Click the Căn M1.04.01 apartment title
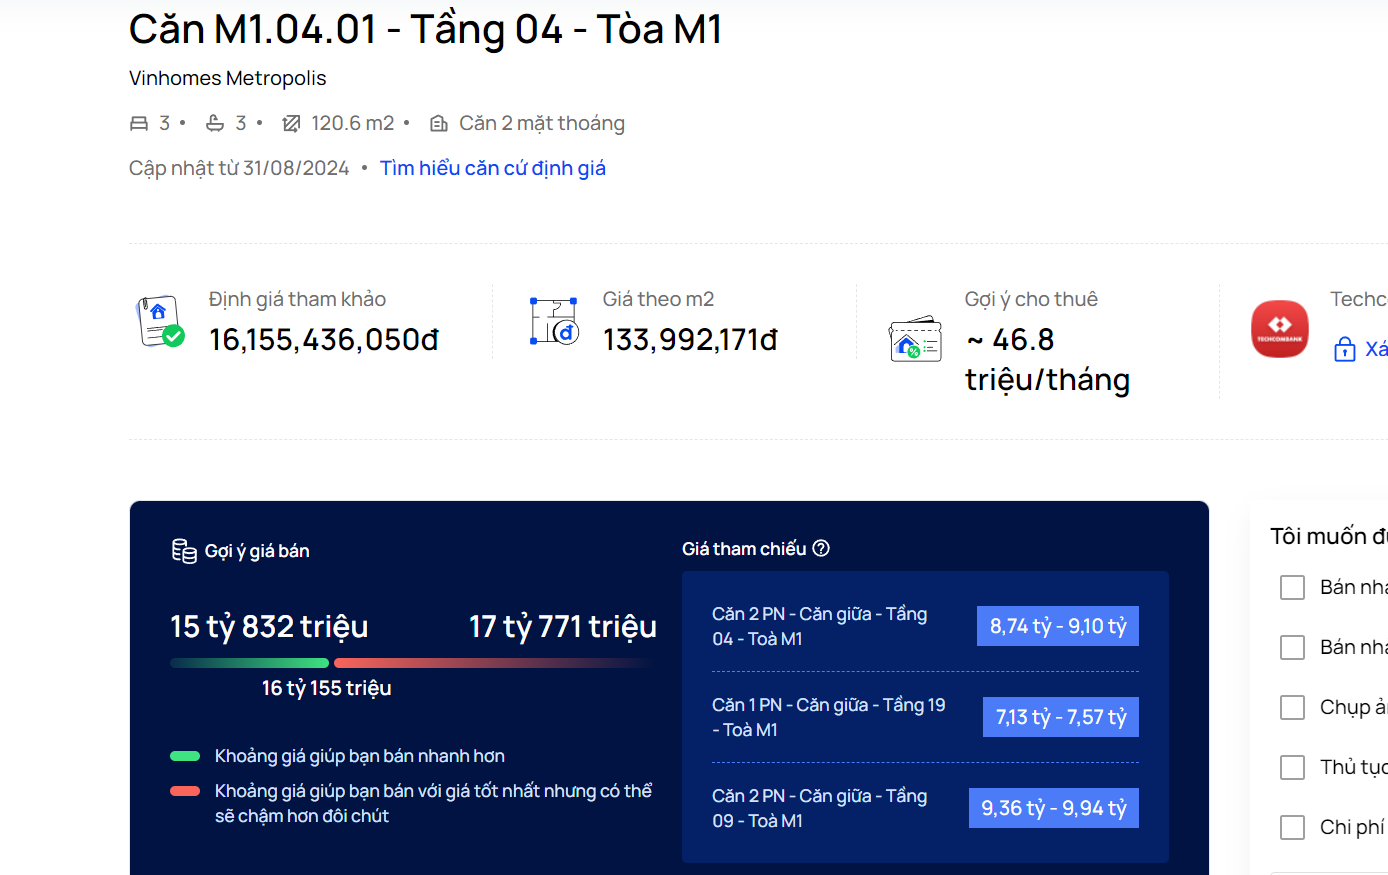The width and height of the screenshot is (1388, 875). (x=426, y=29)
